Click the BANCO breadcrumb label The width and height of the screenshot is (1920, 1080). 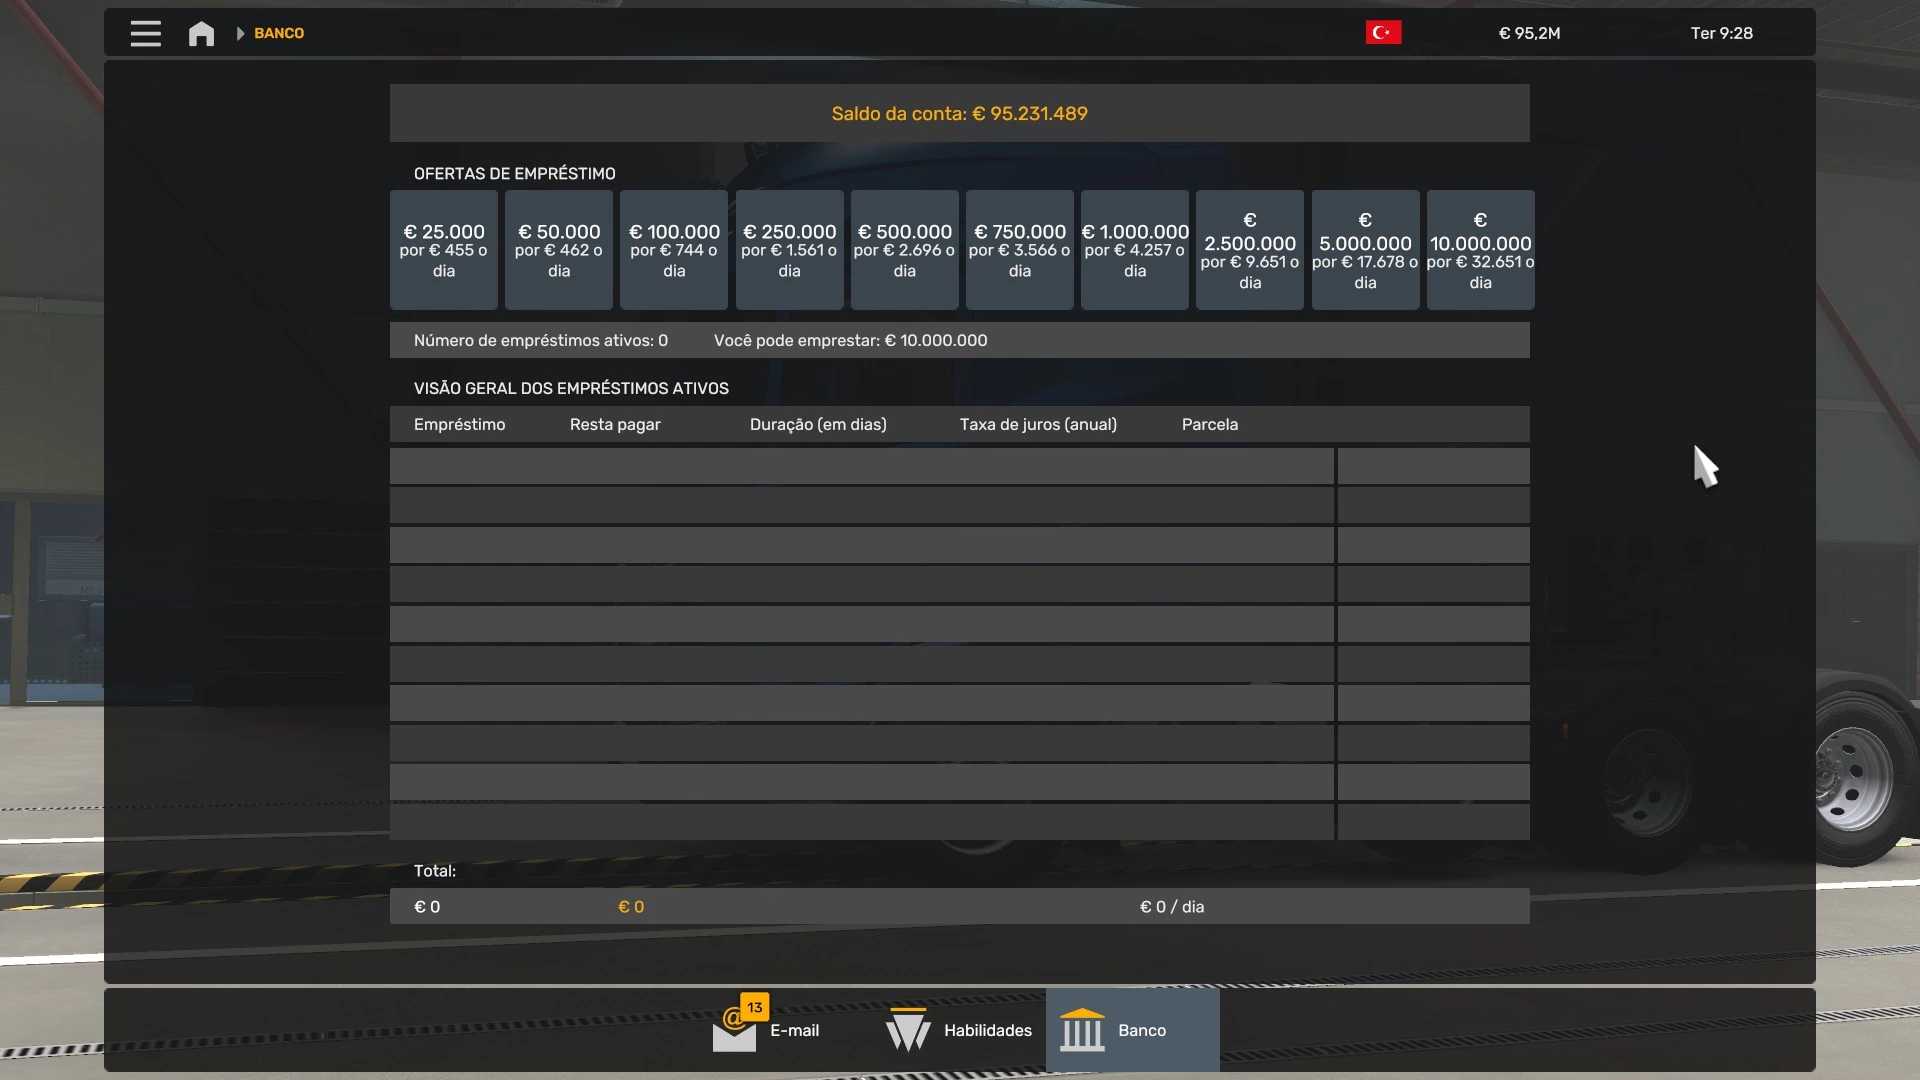click(x=279, y=33)
